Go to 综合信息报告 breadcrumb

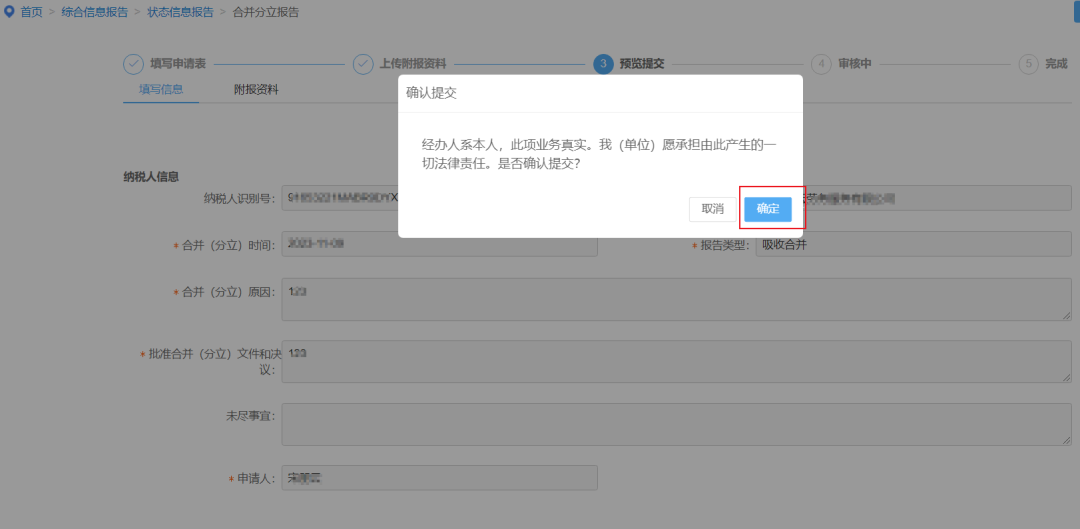(x=94, y=12)
